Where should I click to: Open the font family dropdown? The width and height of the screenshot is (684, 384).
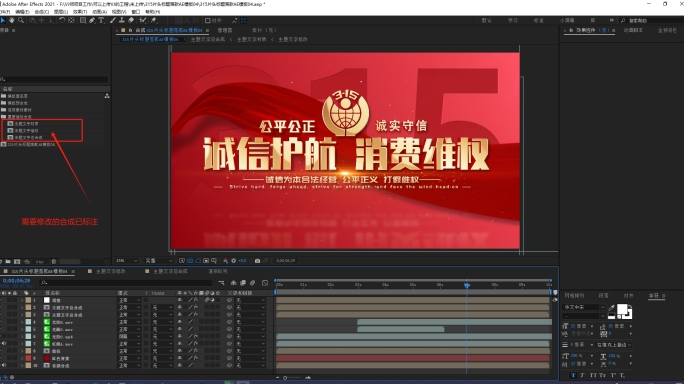click(x=585, y=307)
